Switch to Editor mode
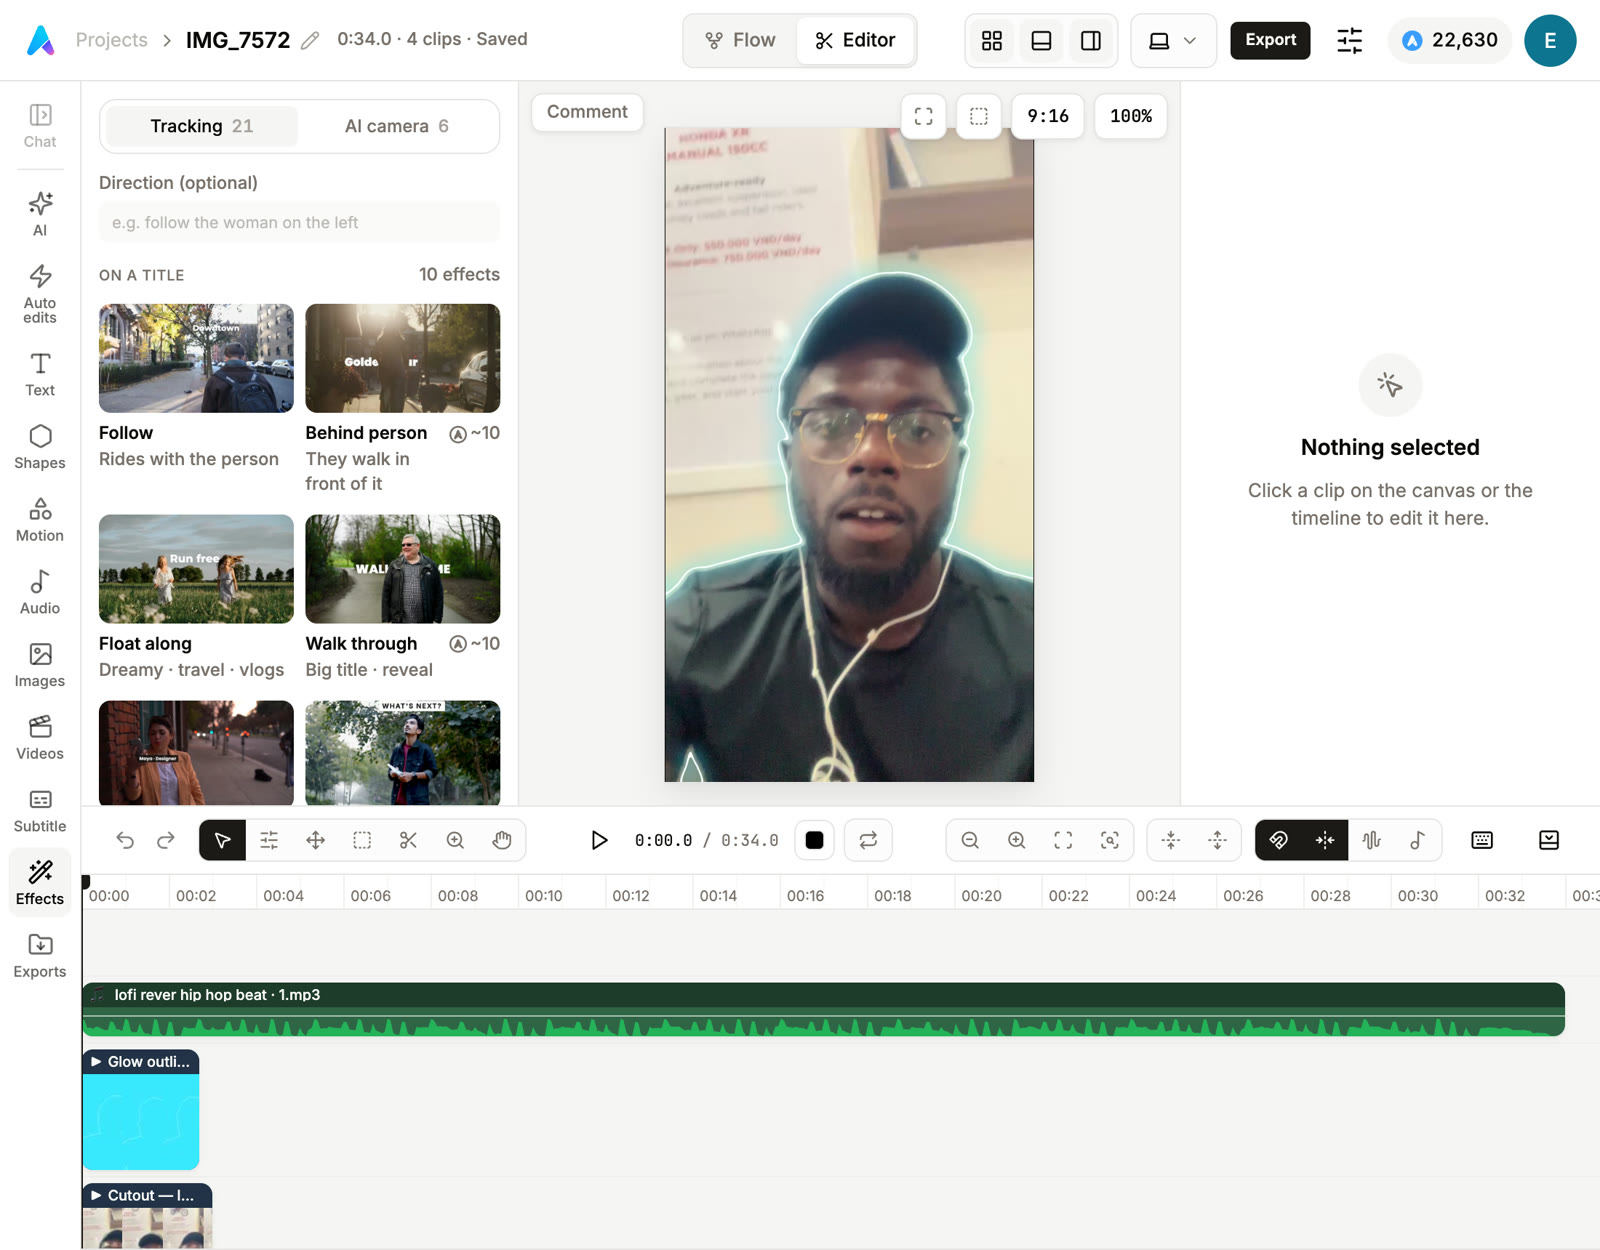Image resolution: width=1600 pixels, height=1250 pixels. pos(855,40)
